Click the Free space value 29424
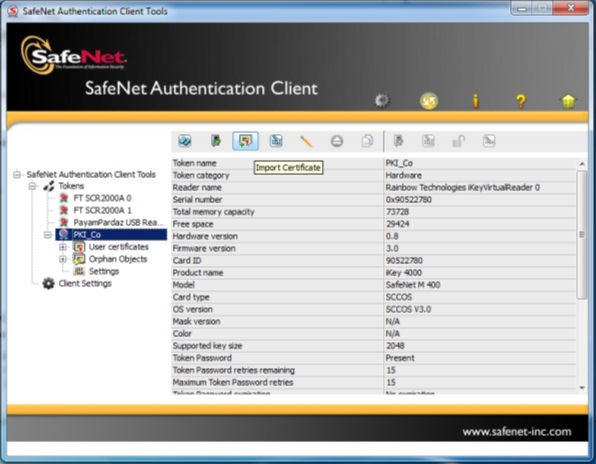 (x=398, y=224)
